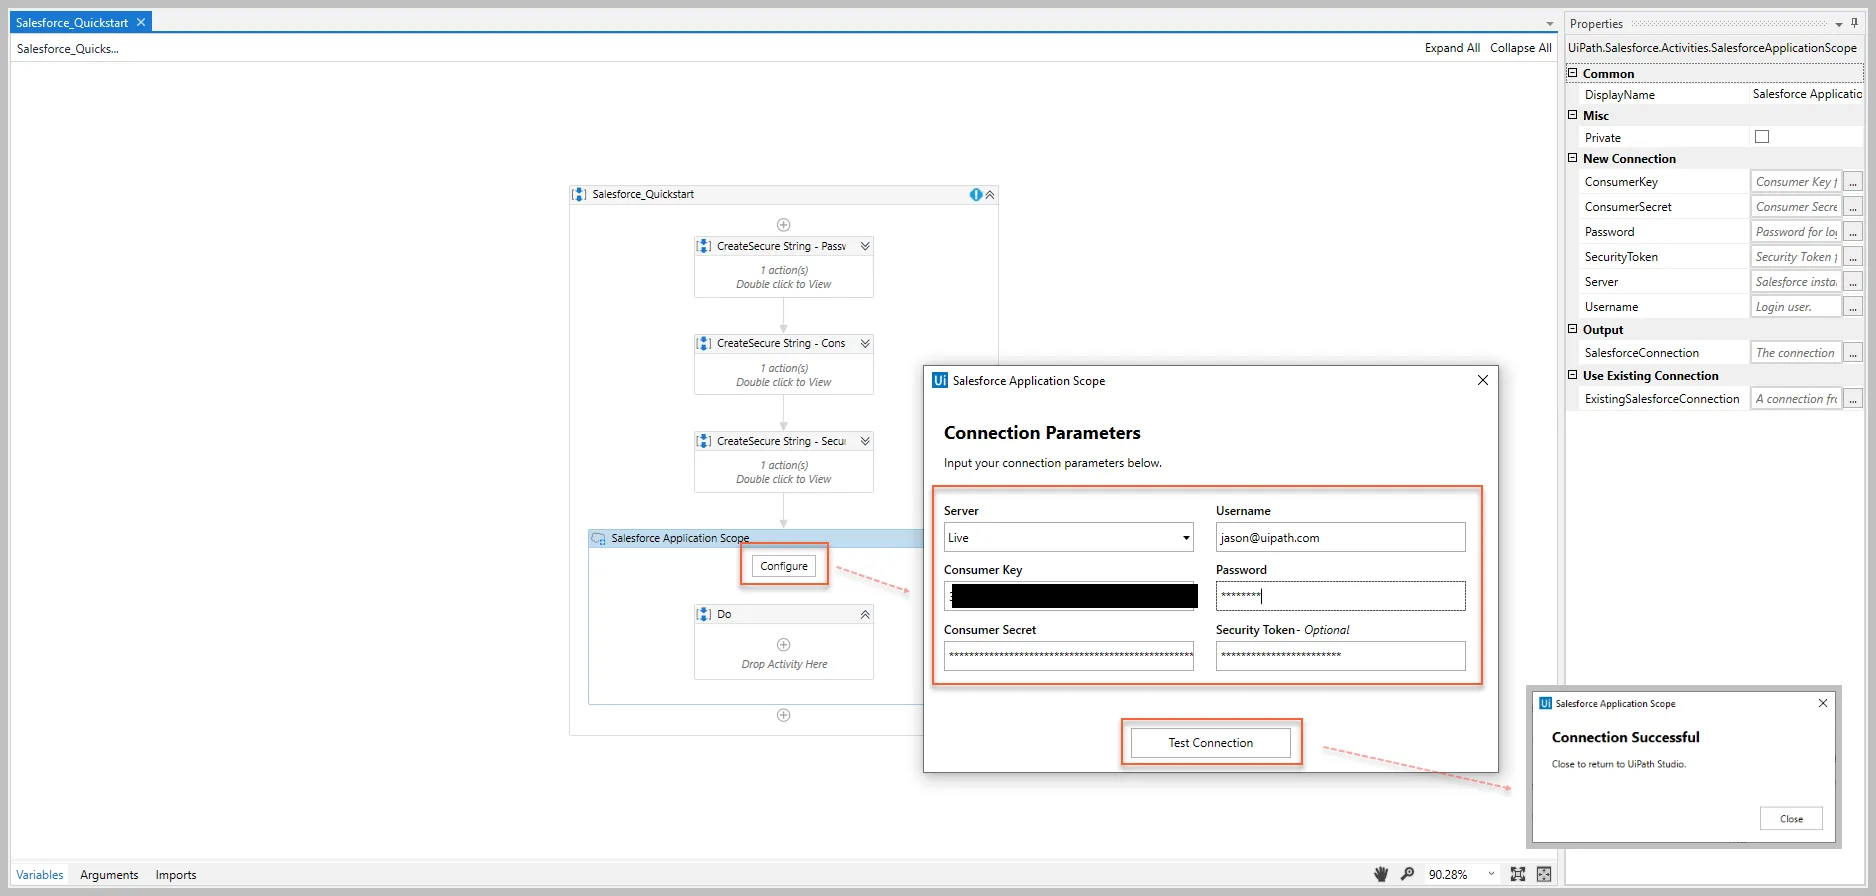Image resolution: width=1876 pixels, height=896 pixels.
Task: Open the Properties panel options dropdown
Action: point(1838,24)
